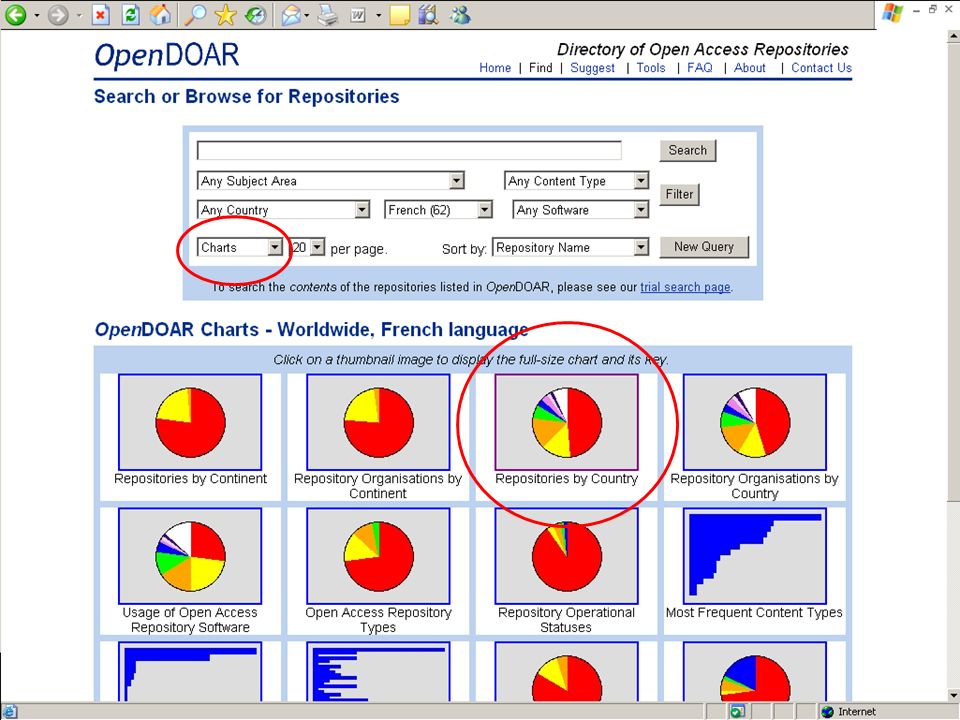The width and height of the screenshot is (960, 720).
Task: Click the Internet zone globe icon
Action: [828, 711]
